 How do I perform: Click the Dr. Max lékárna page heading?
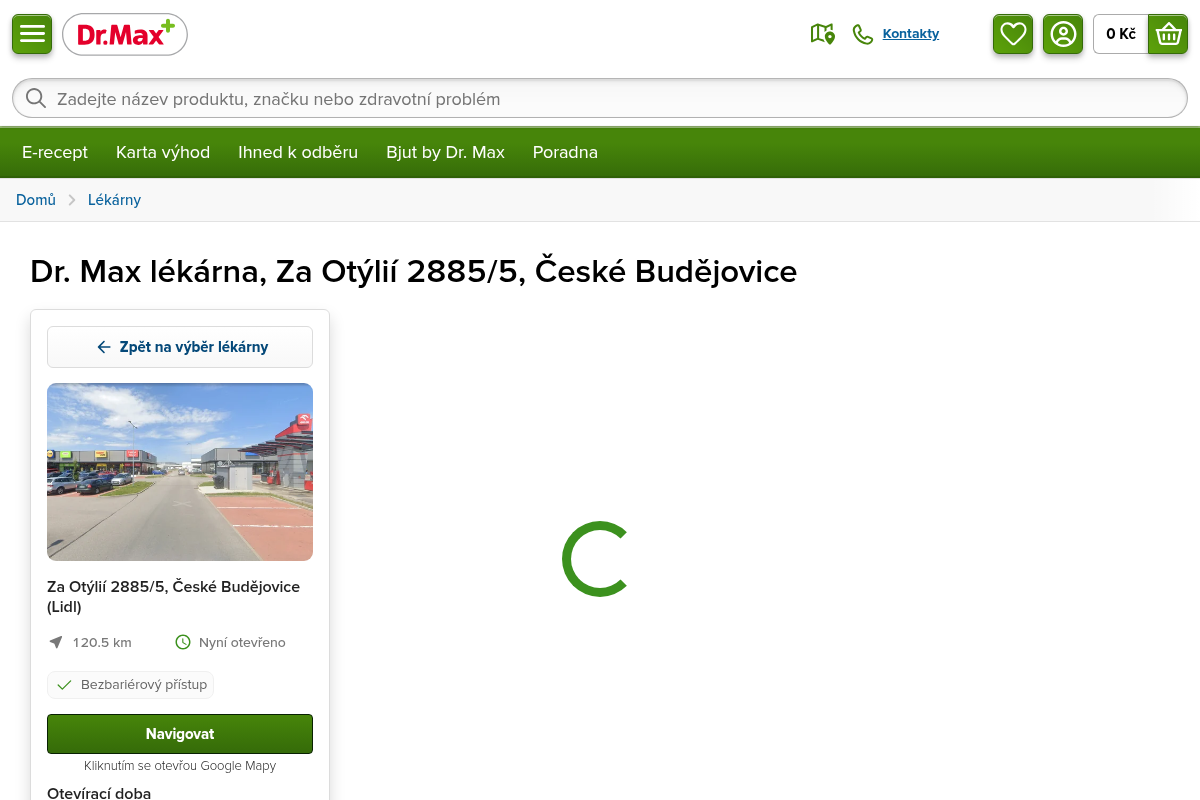pos(414,271)
